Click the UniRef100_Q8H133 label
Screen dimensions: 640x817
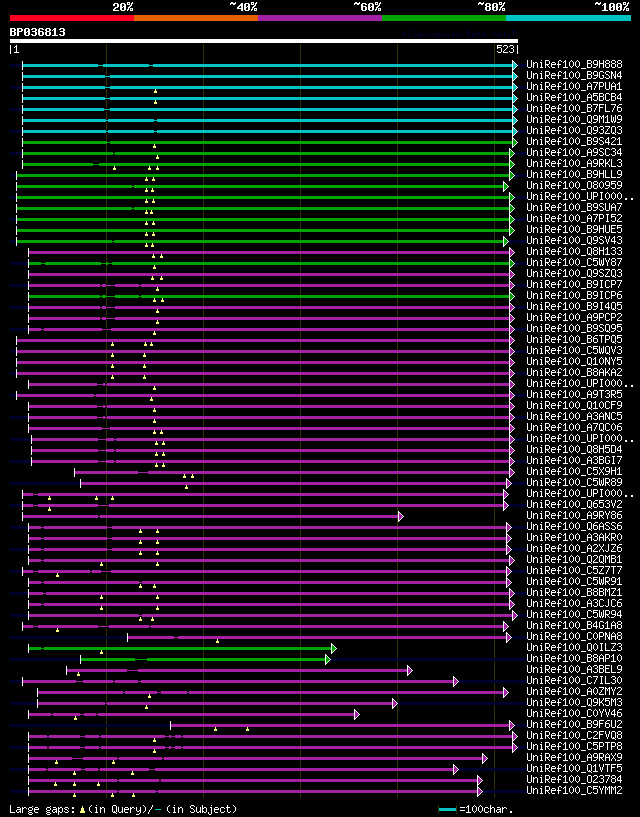click(574, 252)
